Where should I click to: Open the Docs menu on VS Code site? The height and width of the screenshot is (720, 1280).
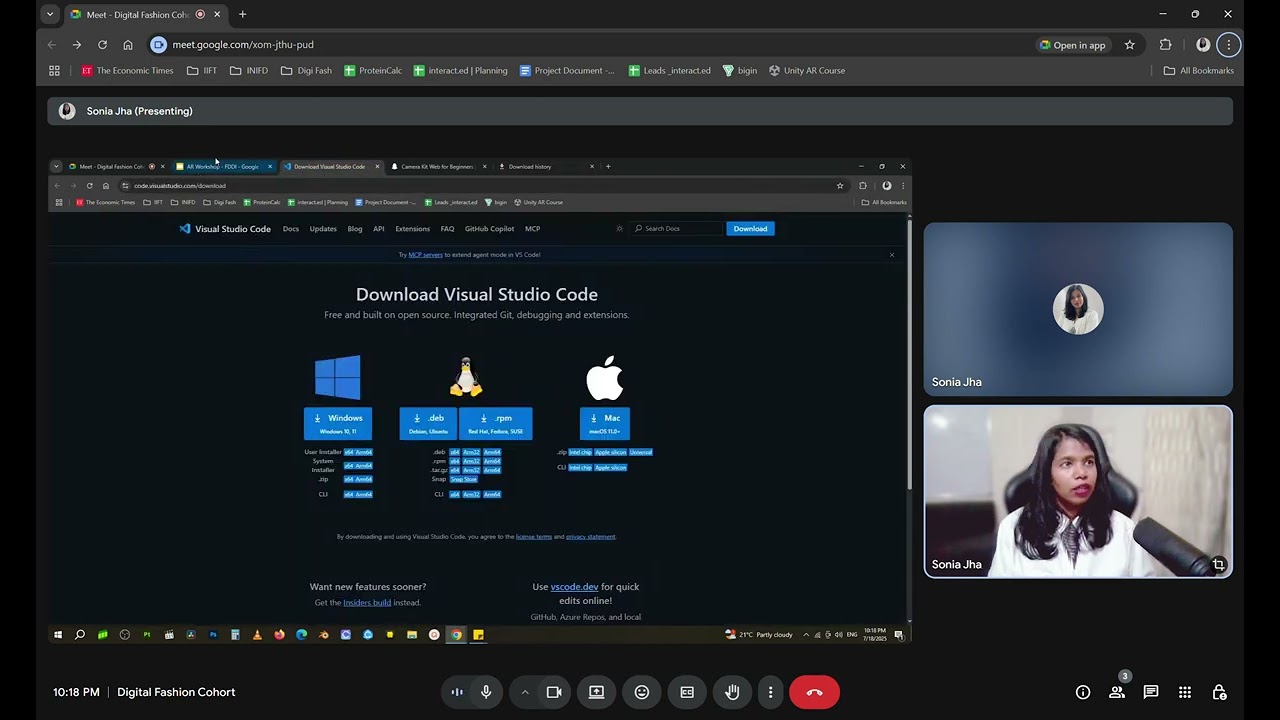291,229
